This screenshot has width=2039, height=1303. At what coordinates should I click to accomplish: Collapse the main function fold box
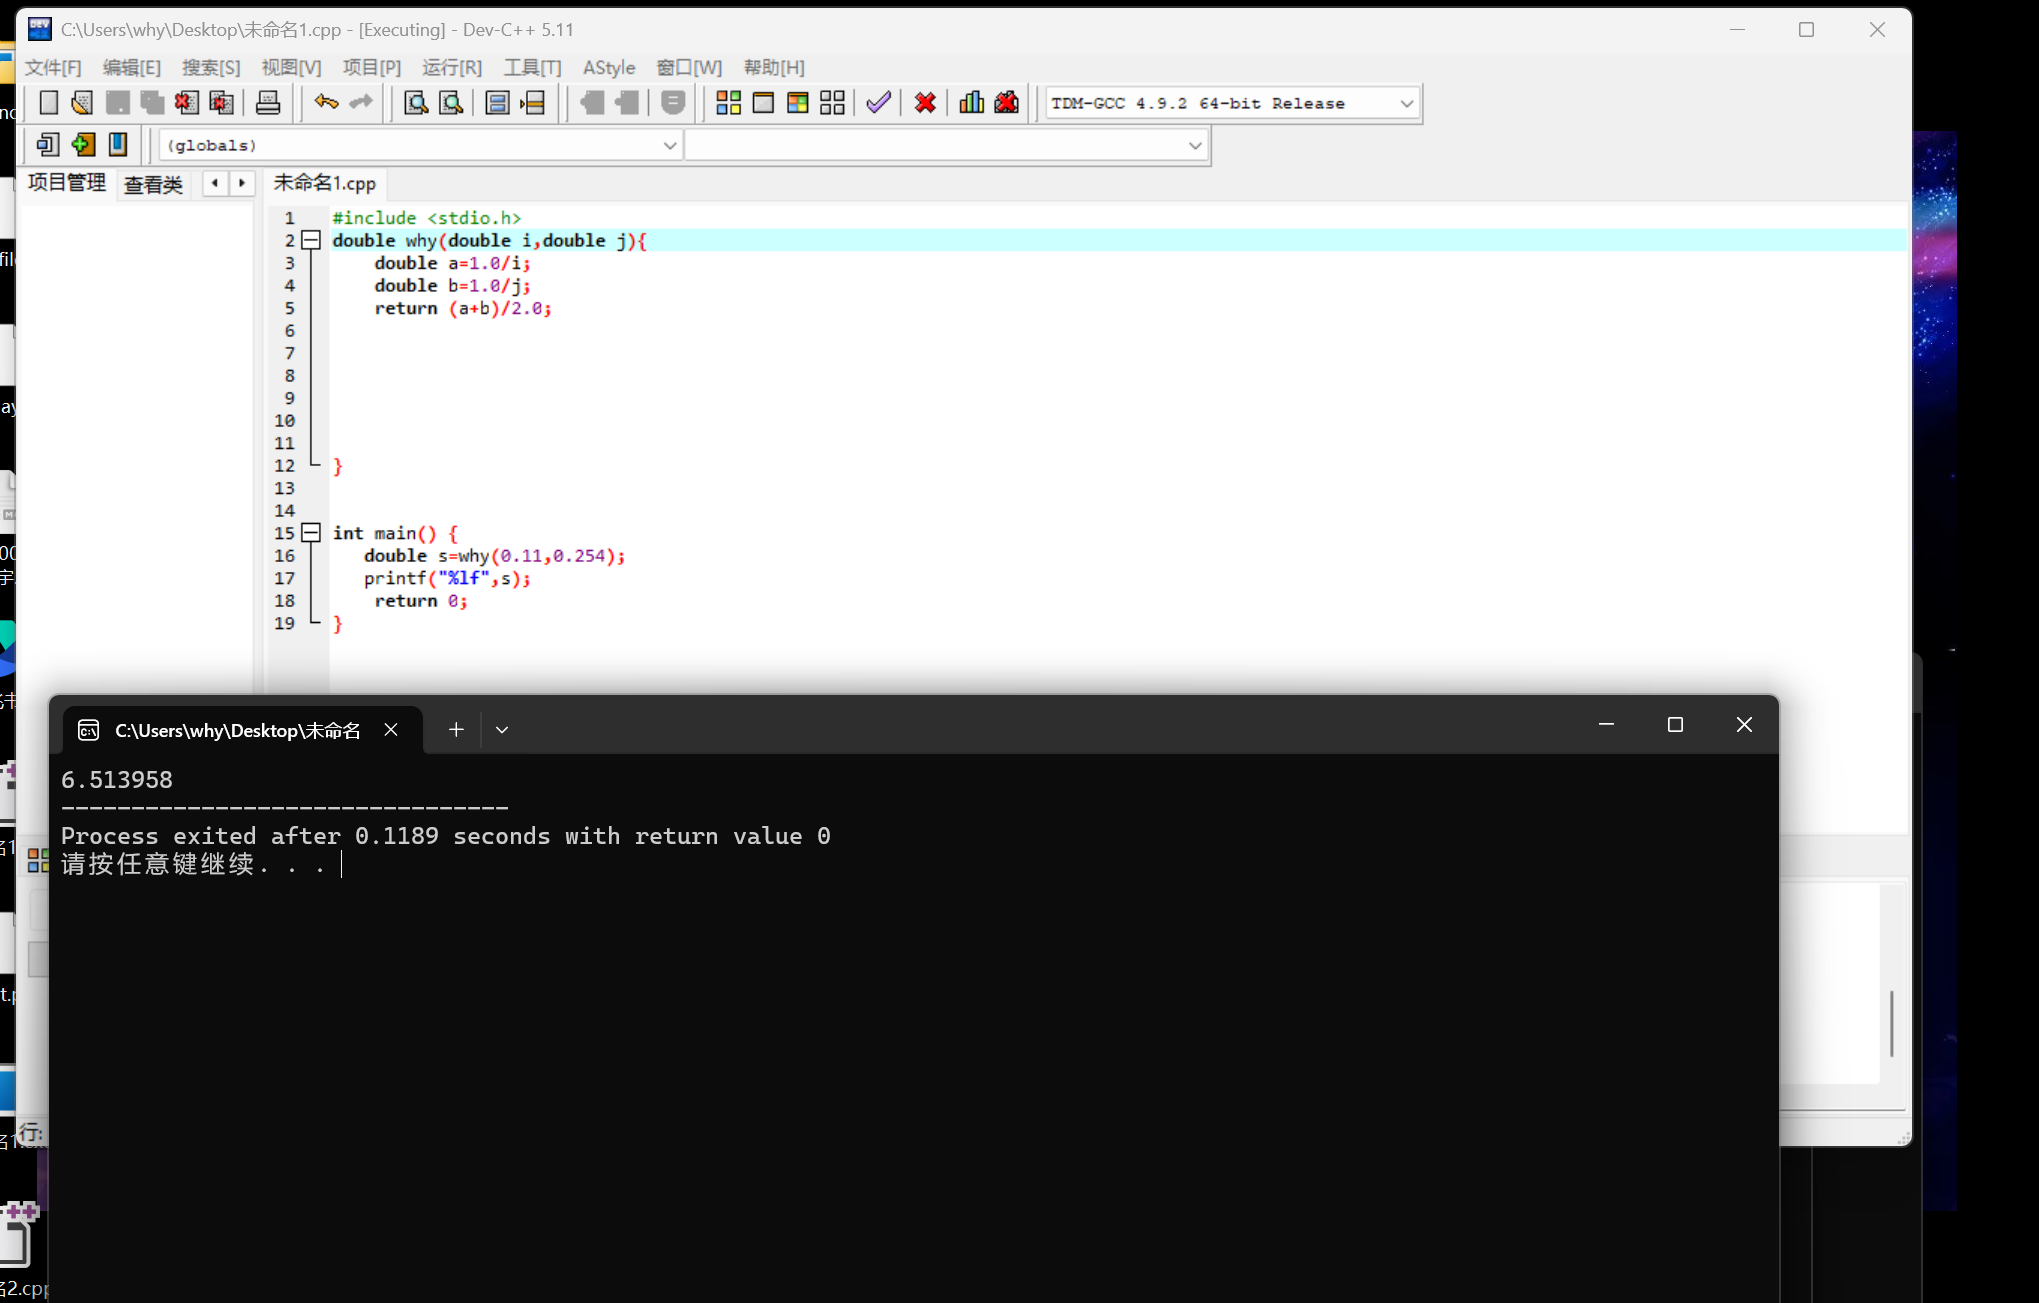coord(311,533)
